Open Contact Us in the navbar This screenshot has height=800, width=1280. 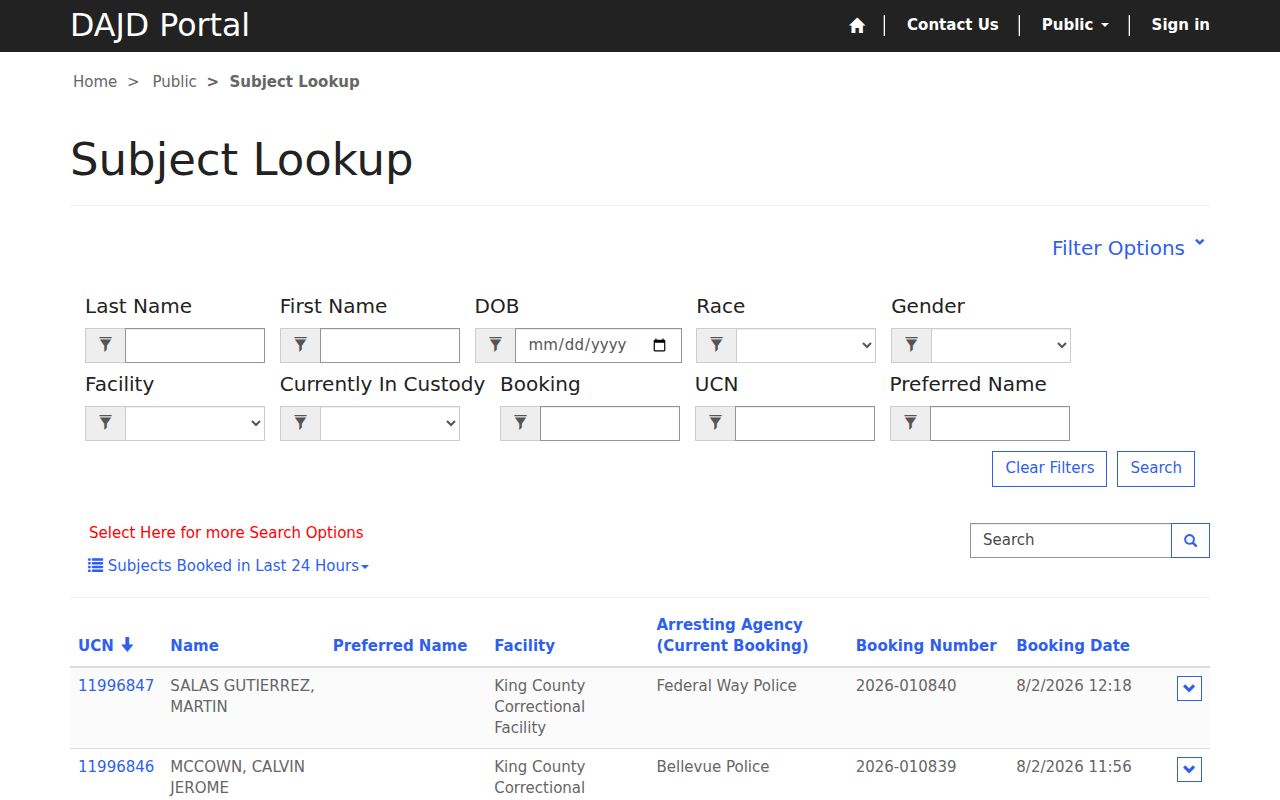pyautogui.click(x=952, y=25)
